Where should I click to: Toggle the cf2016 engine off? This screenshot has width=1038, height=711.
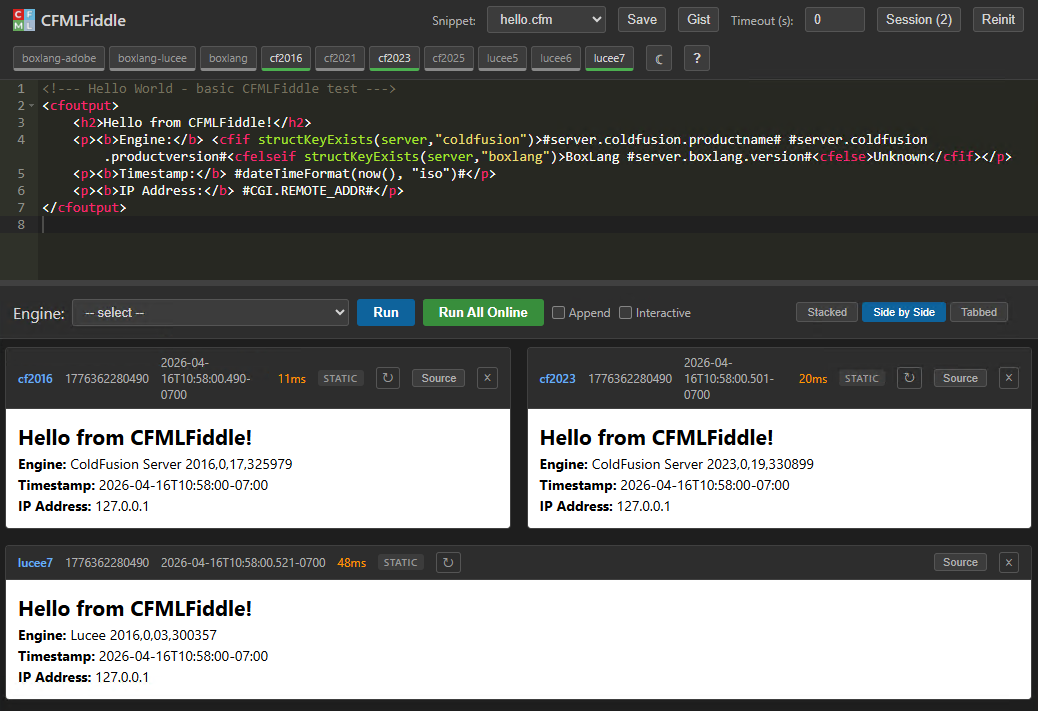[x=286, y=58]
